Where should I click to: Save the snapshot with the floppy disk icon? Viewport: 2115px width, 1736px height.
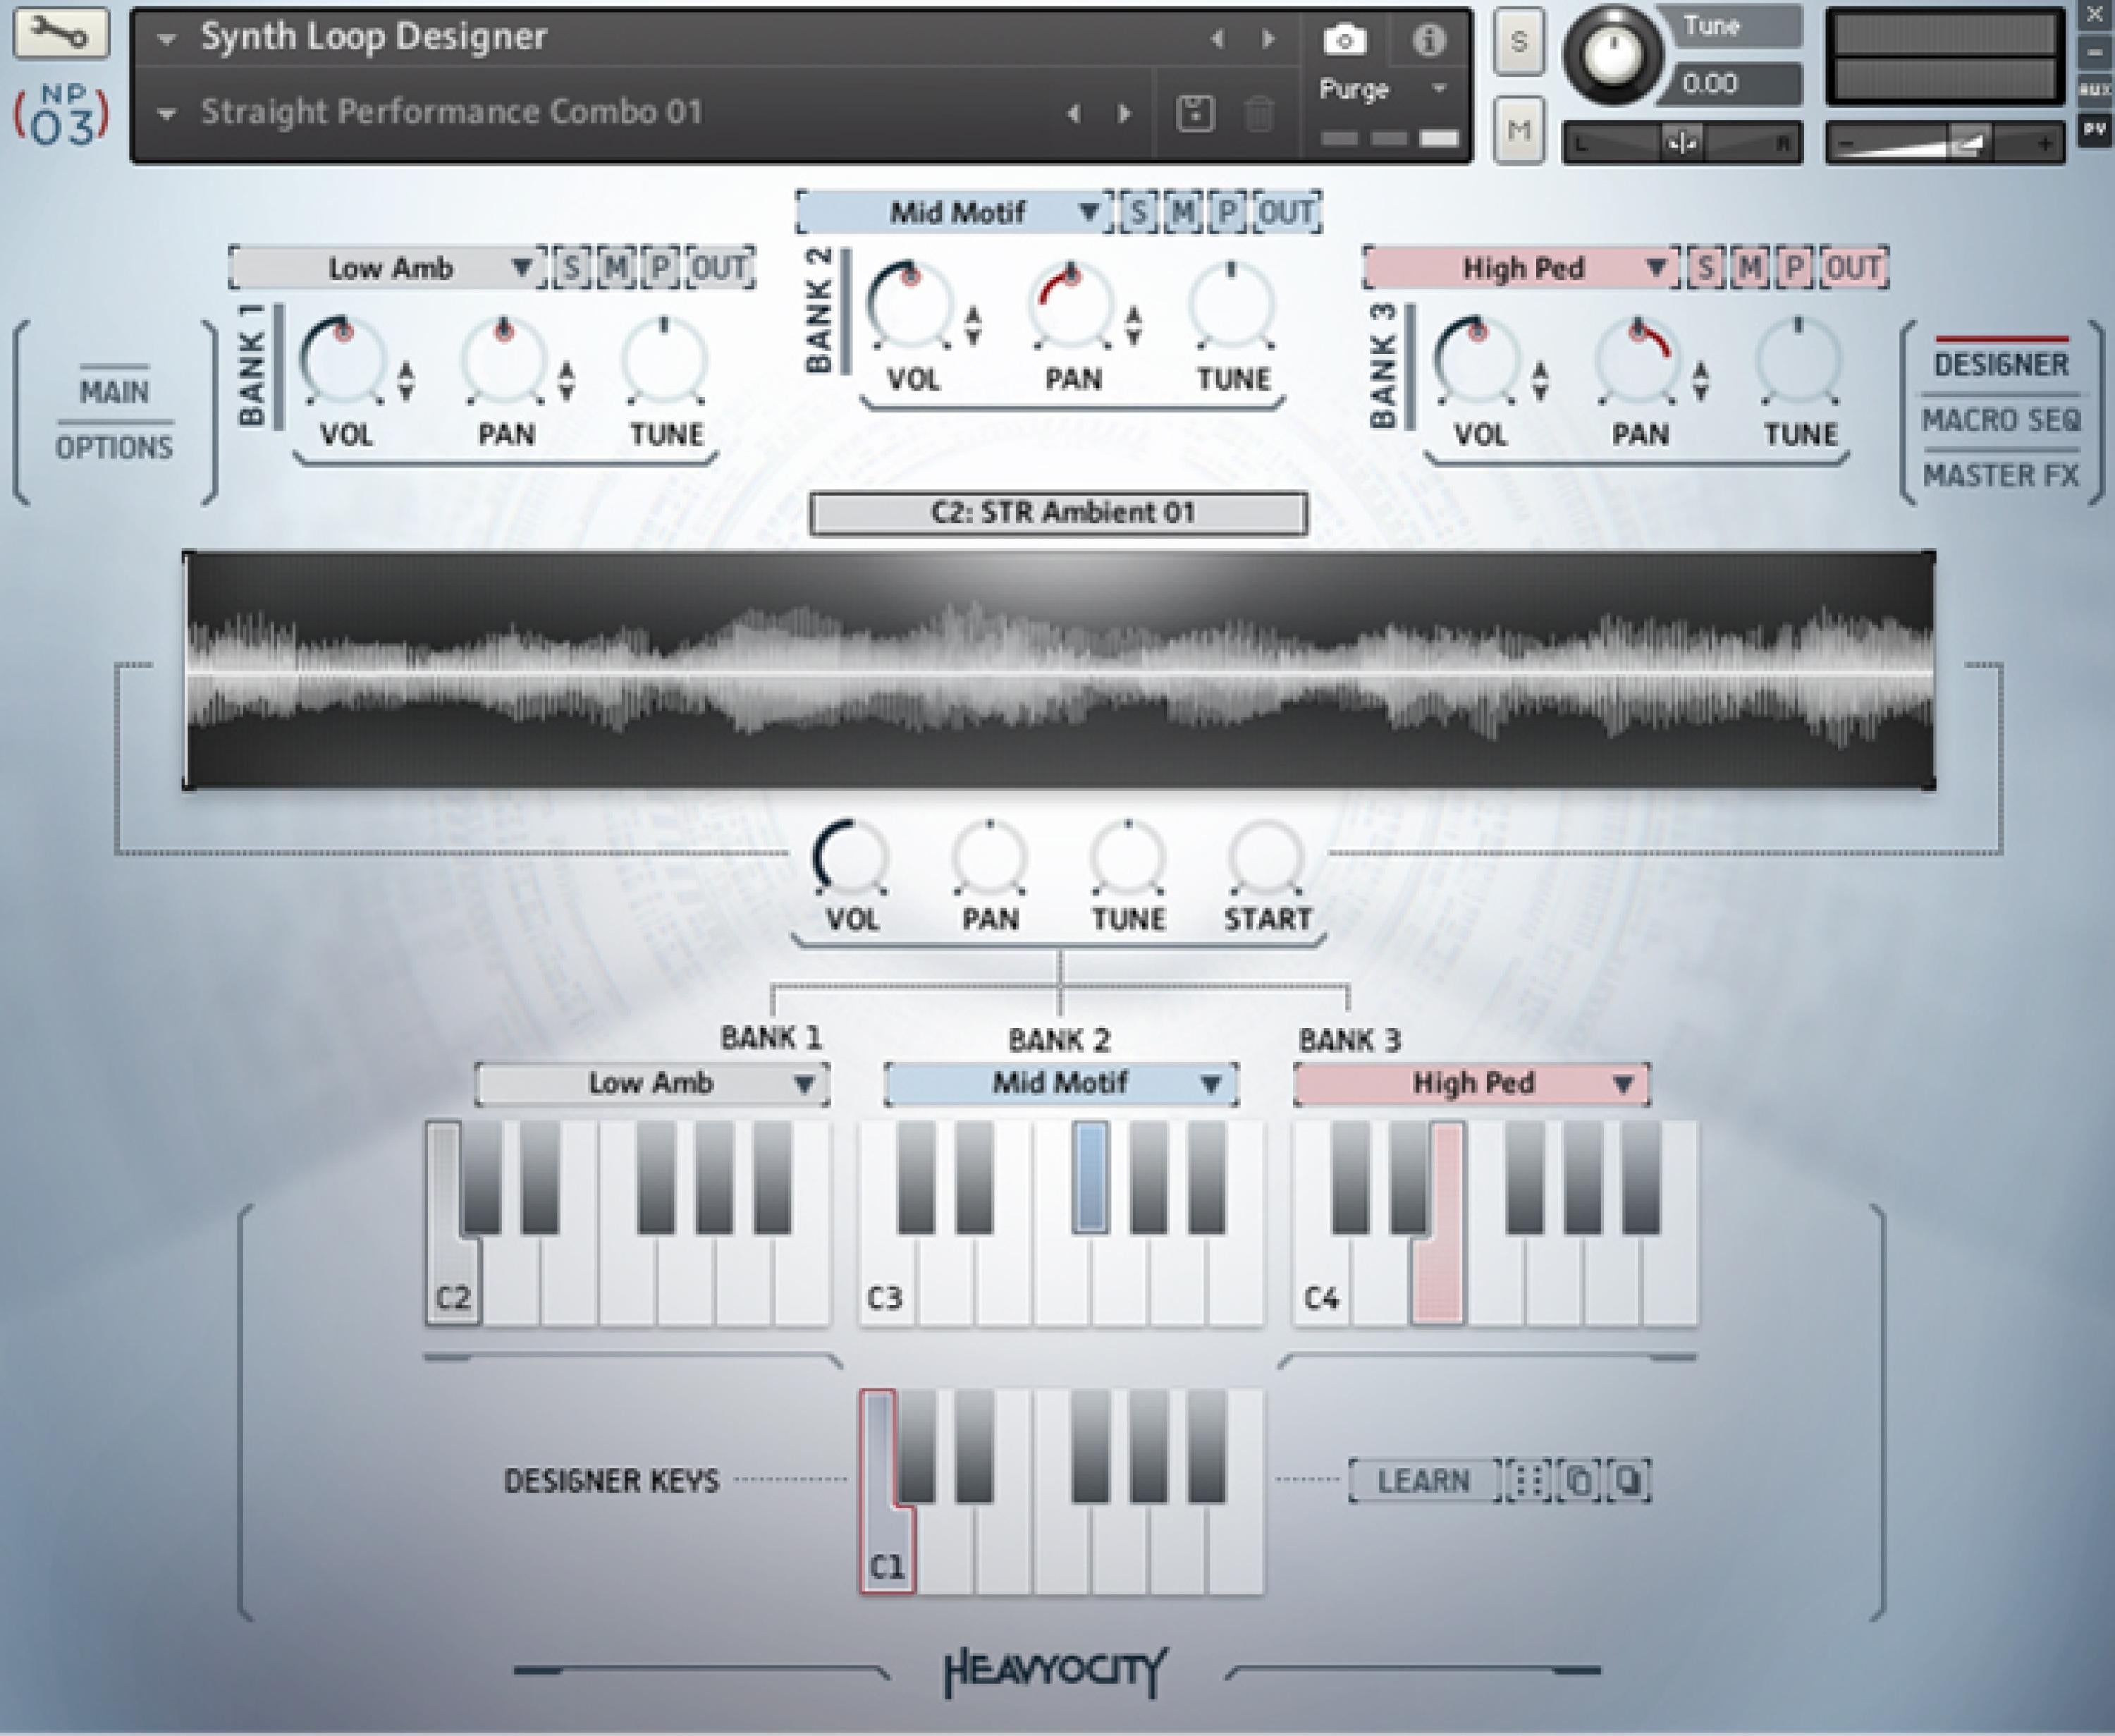(x=1195, y=113)
